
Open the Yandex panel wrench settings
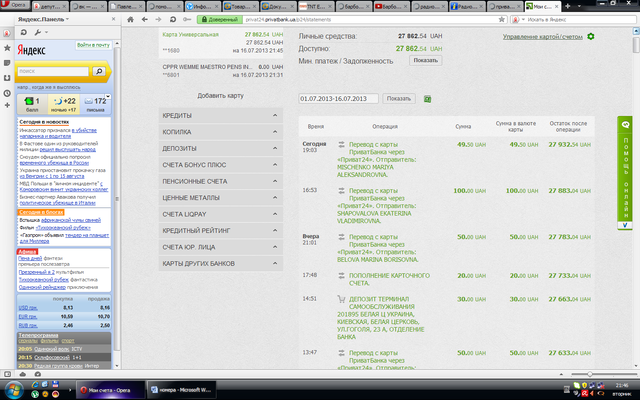point(38,32)
